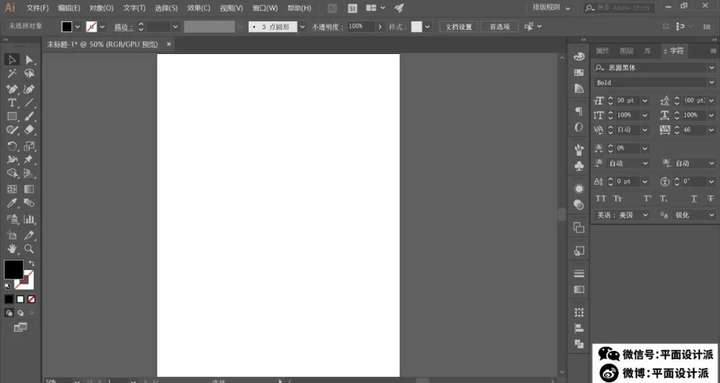Screen dimensions: 720x383
Task: Select the Line Segment tool
Action: 29,102
